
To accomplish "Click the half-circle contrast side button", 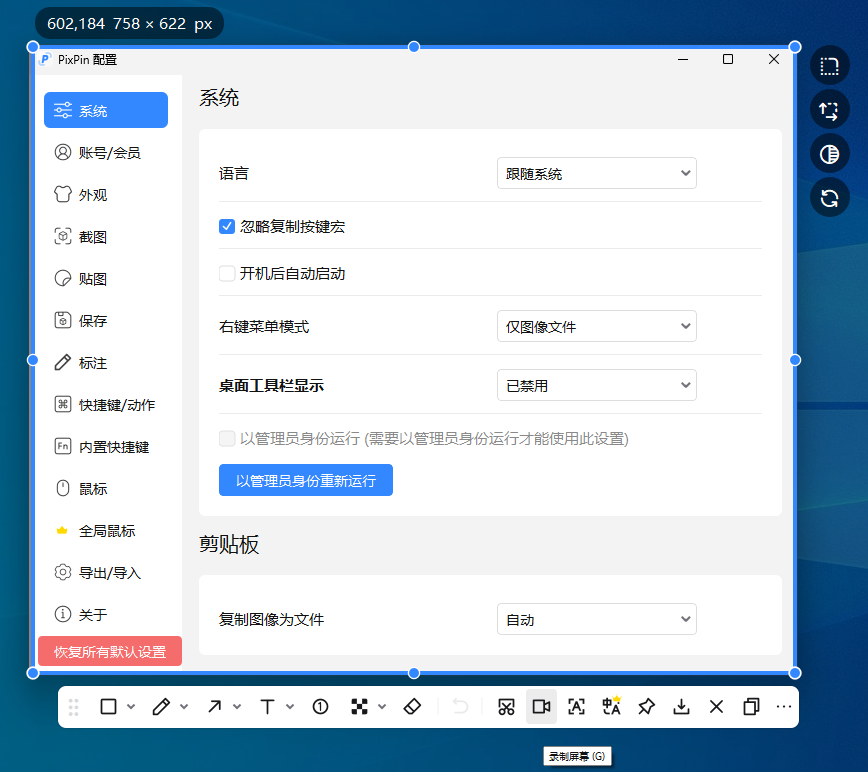I will pyautogui.click(x=829, y=154).
